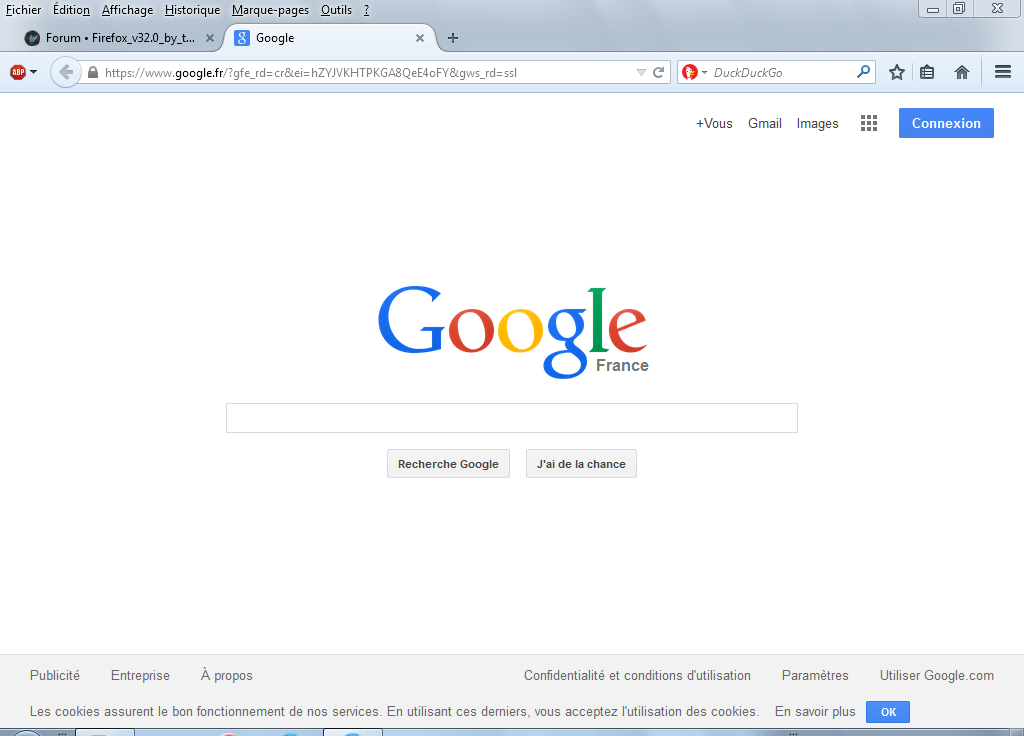The width and height of the screenshot is (1024, 736).
Task: Accept cookies with OK button
Action: [x=888, y=712]
